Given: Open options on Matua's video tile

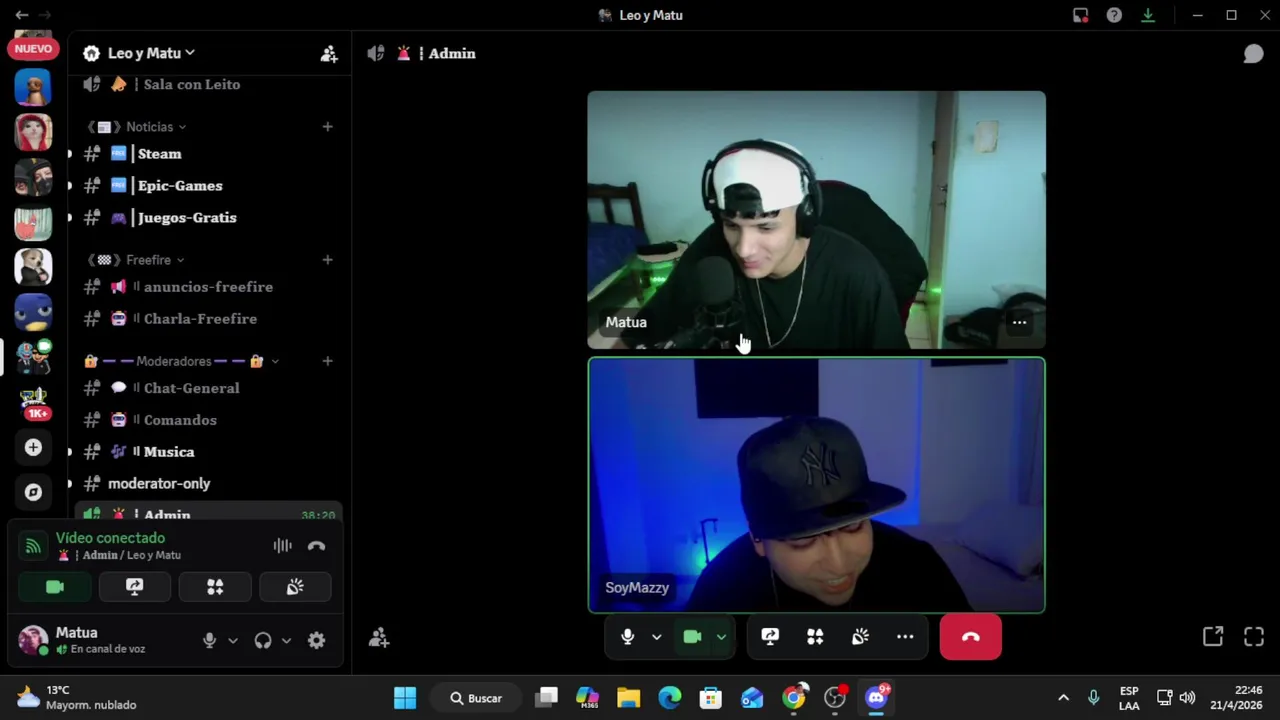Looking at the screenshot, I should [x=1019, y=322].
